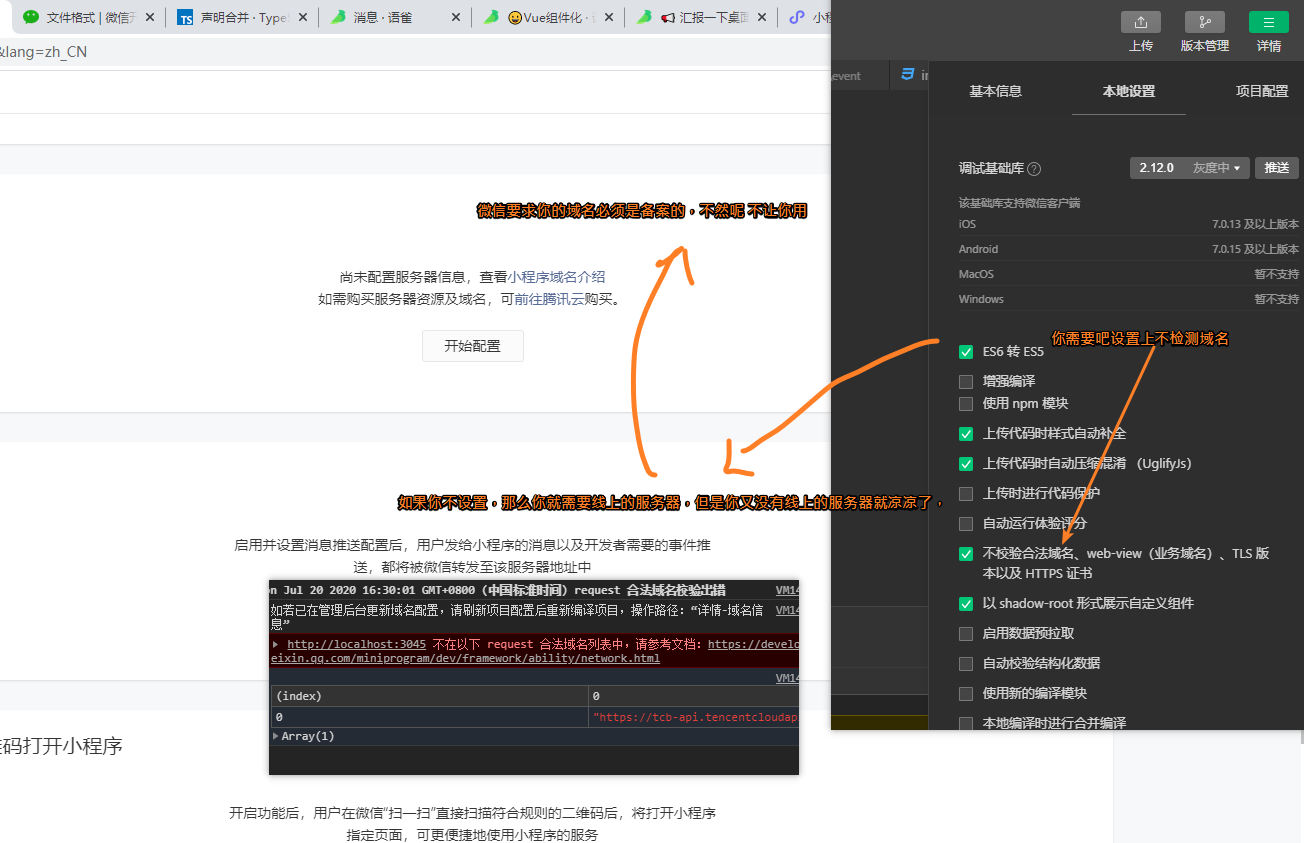
Task: Toggle 上传代码时自动压缩混淆 checkbox
Action: [966, 464]
